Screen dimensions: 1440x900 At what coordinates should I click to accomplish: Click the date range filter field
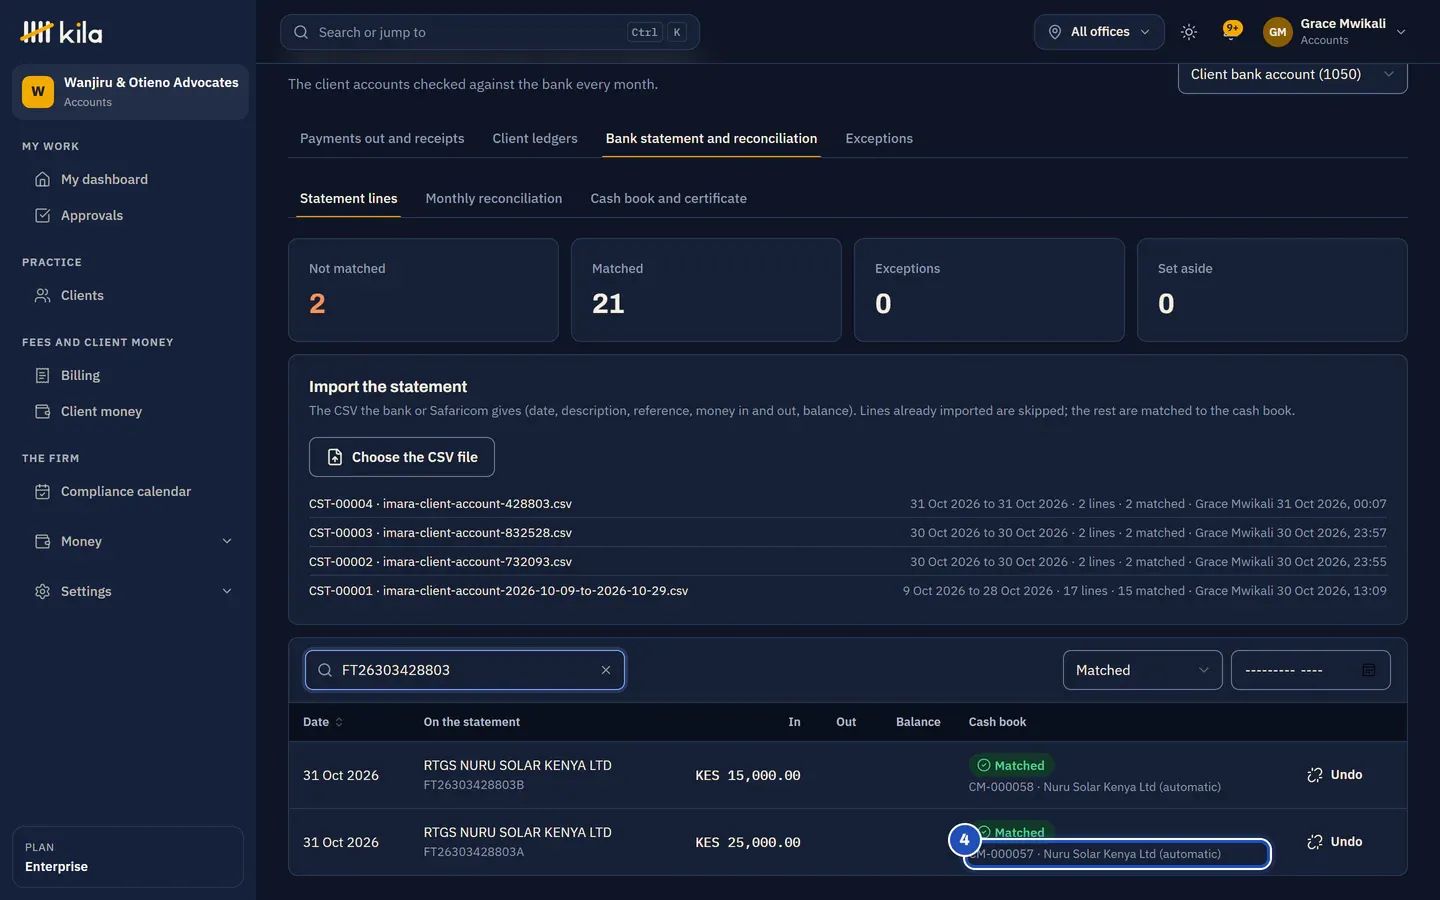1310,670
